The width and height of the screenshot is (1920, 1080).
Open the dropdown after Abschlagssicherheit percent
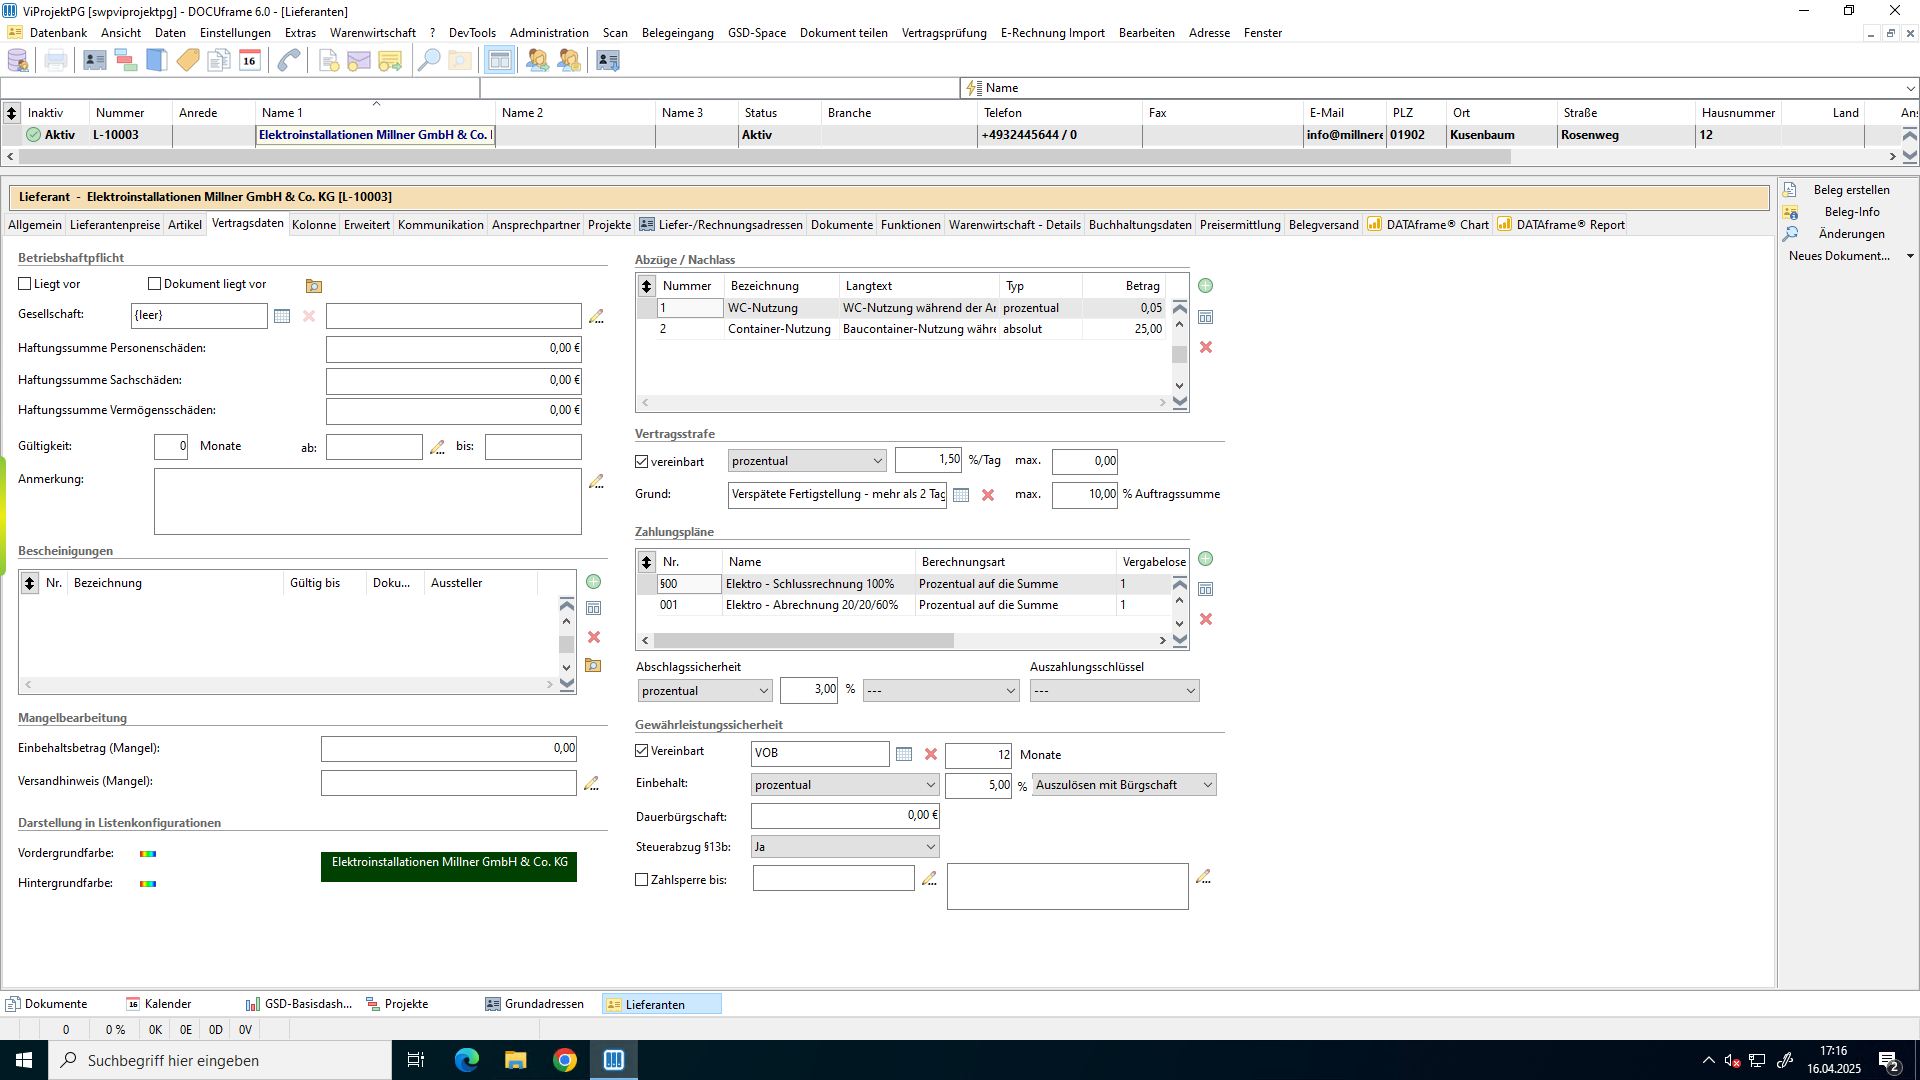pyautogui.click(x=941, y=691)
